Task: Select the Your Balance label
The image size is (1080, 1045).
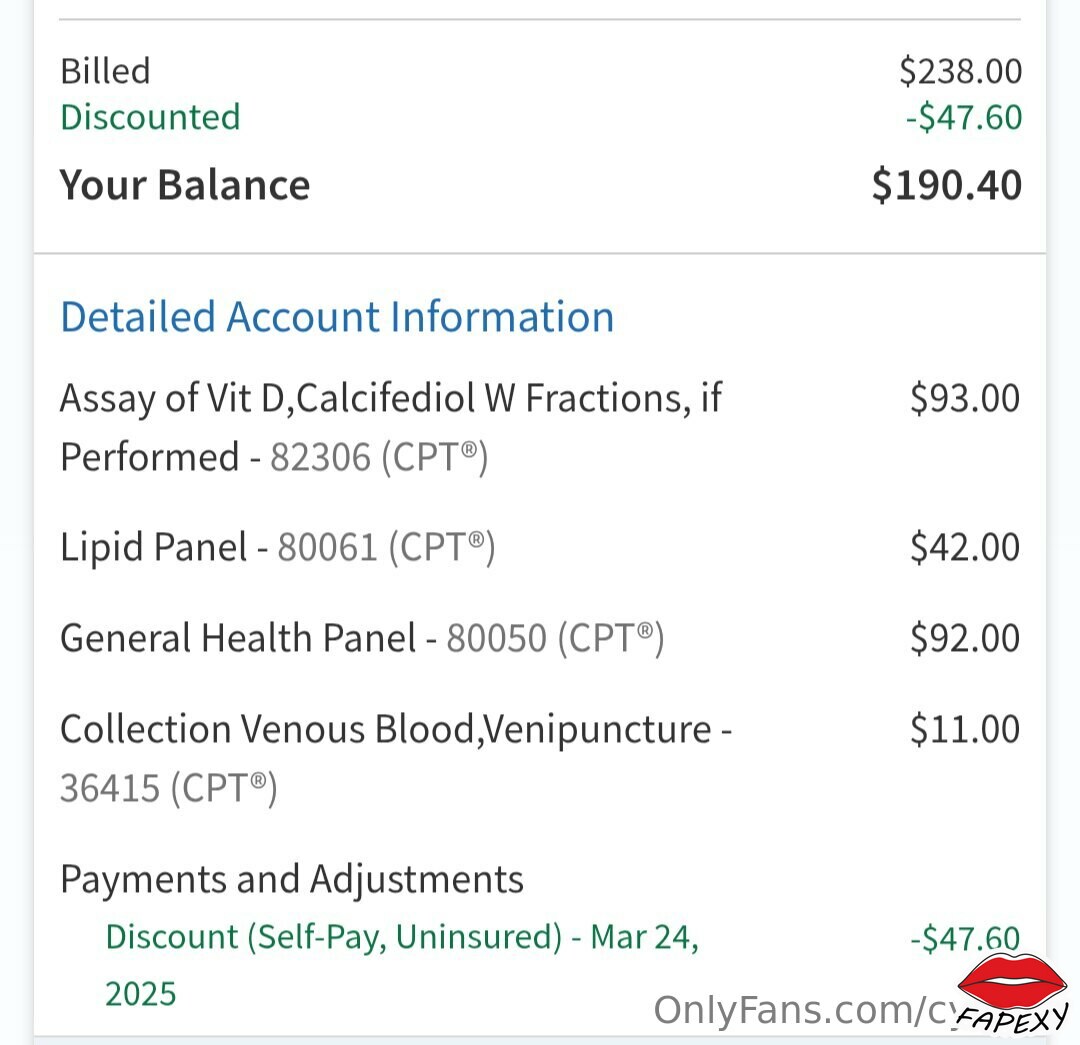Action: (185, 185)
